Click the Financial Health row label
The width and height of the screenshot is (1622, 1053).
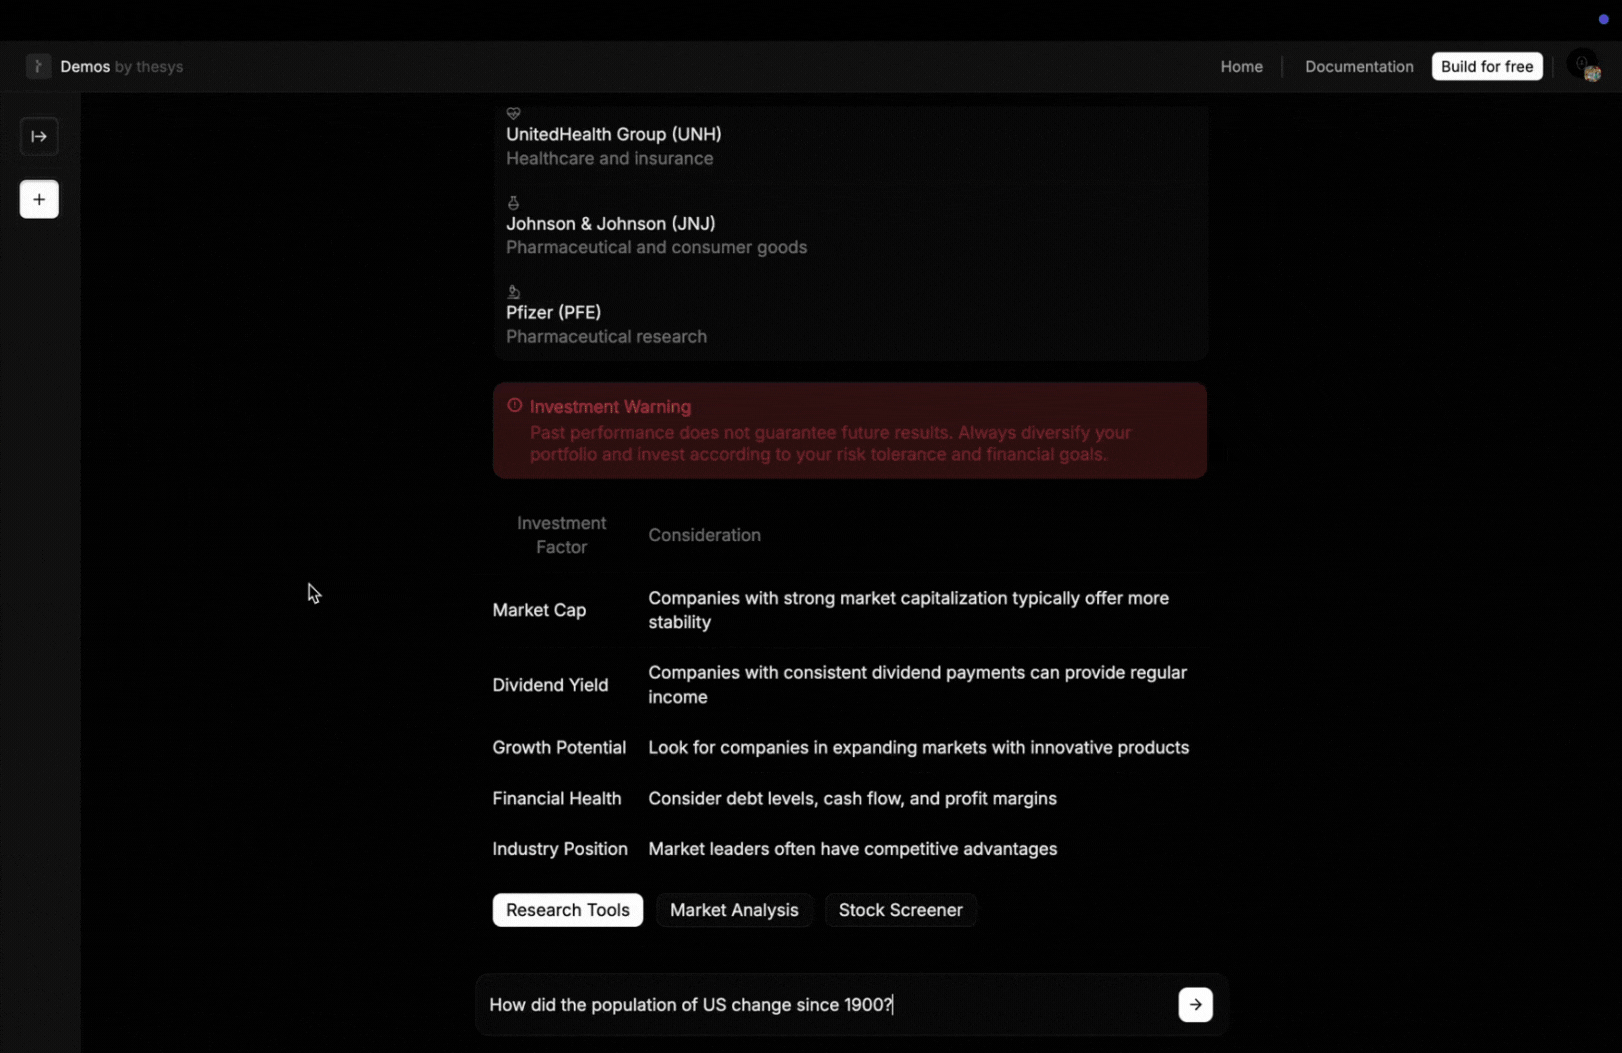[556, 798]
